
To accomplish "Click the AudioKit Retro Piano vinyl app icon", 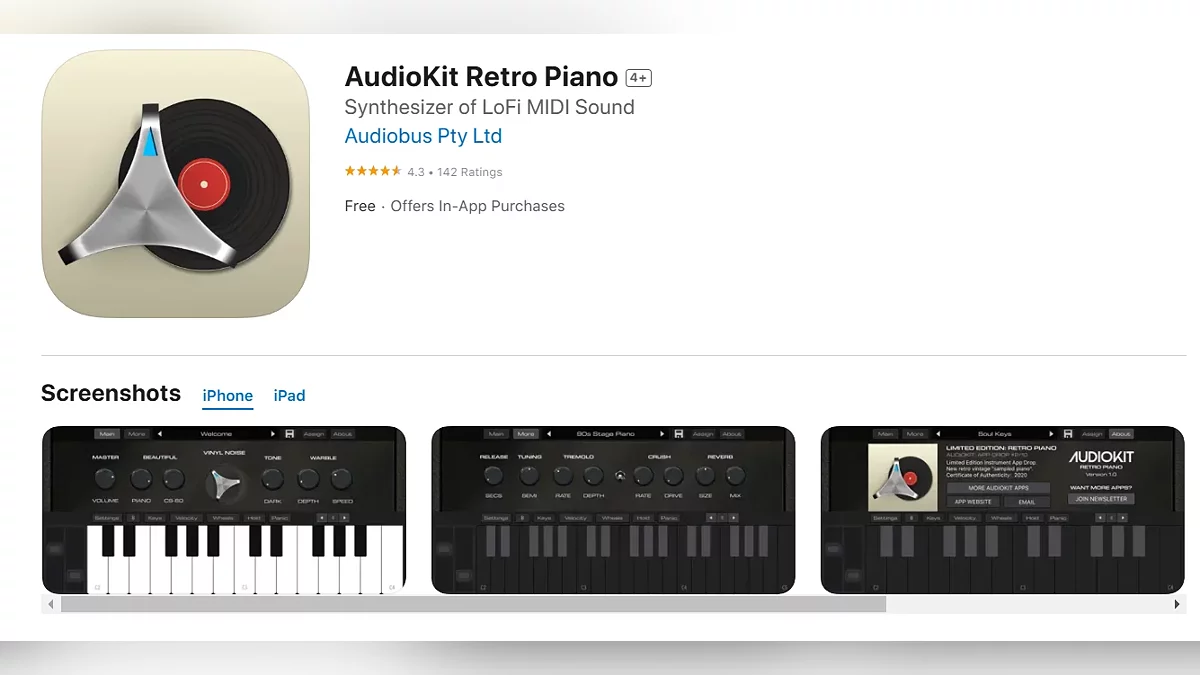I will pos(175,184).
